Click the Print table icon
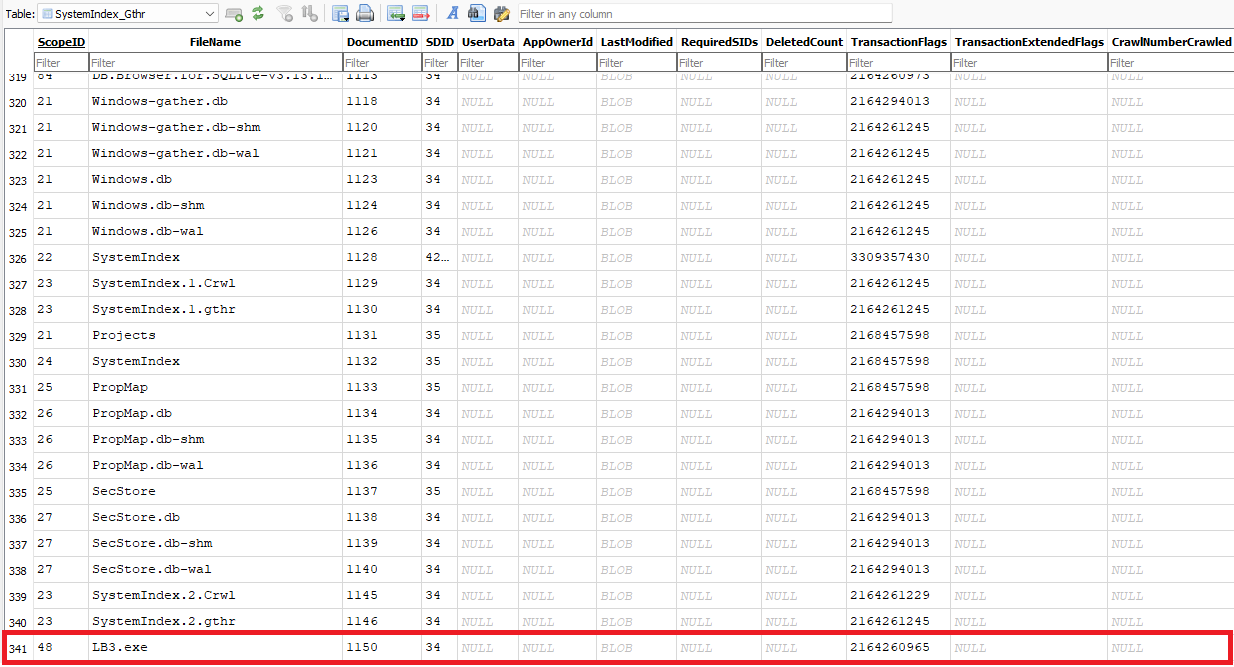 pos(366,14)
